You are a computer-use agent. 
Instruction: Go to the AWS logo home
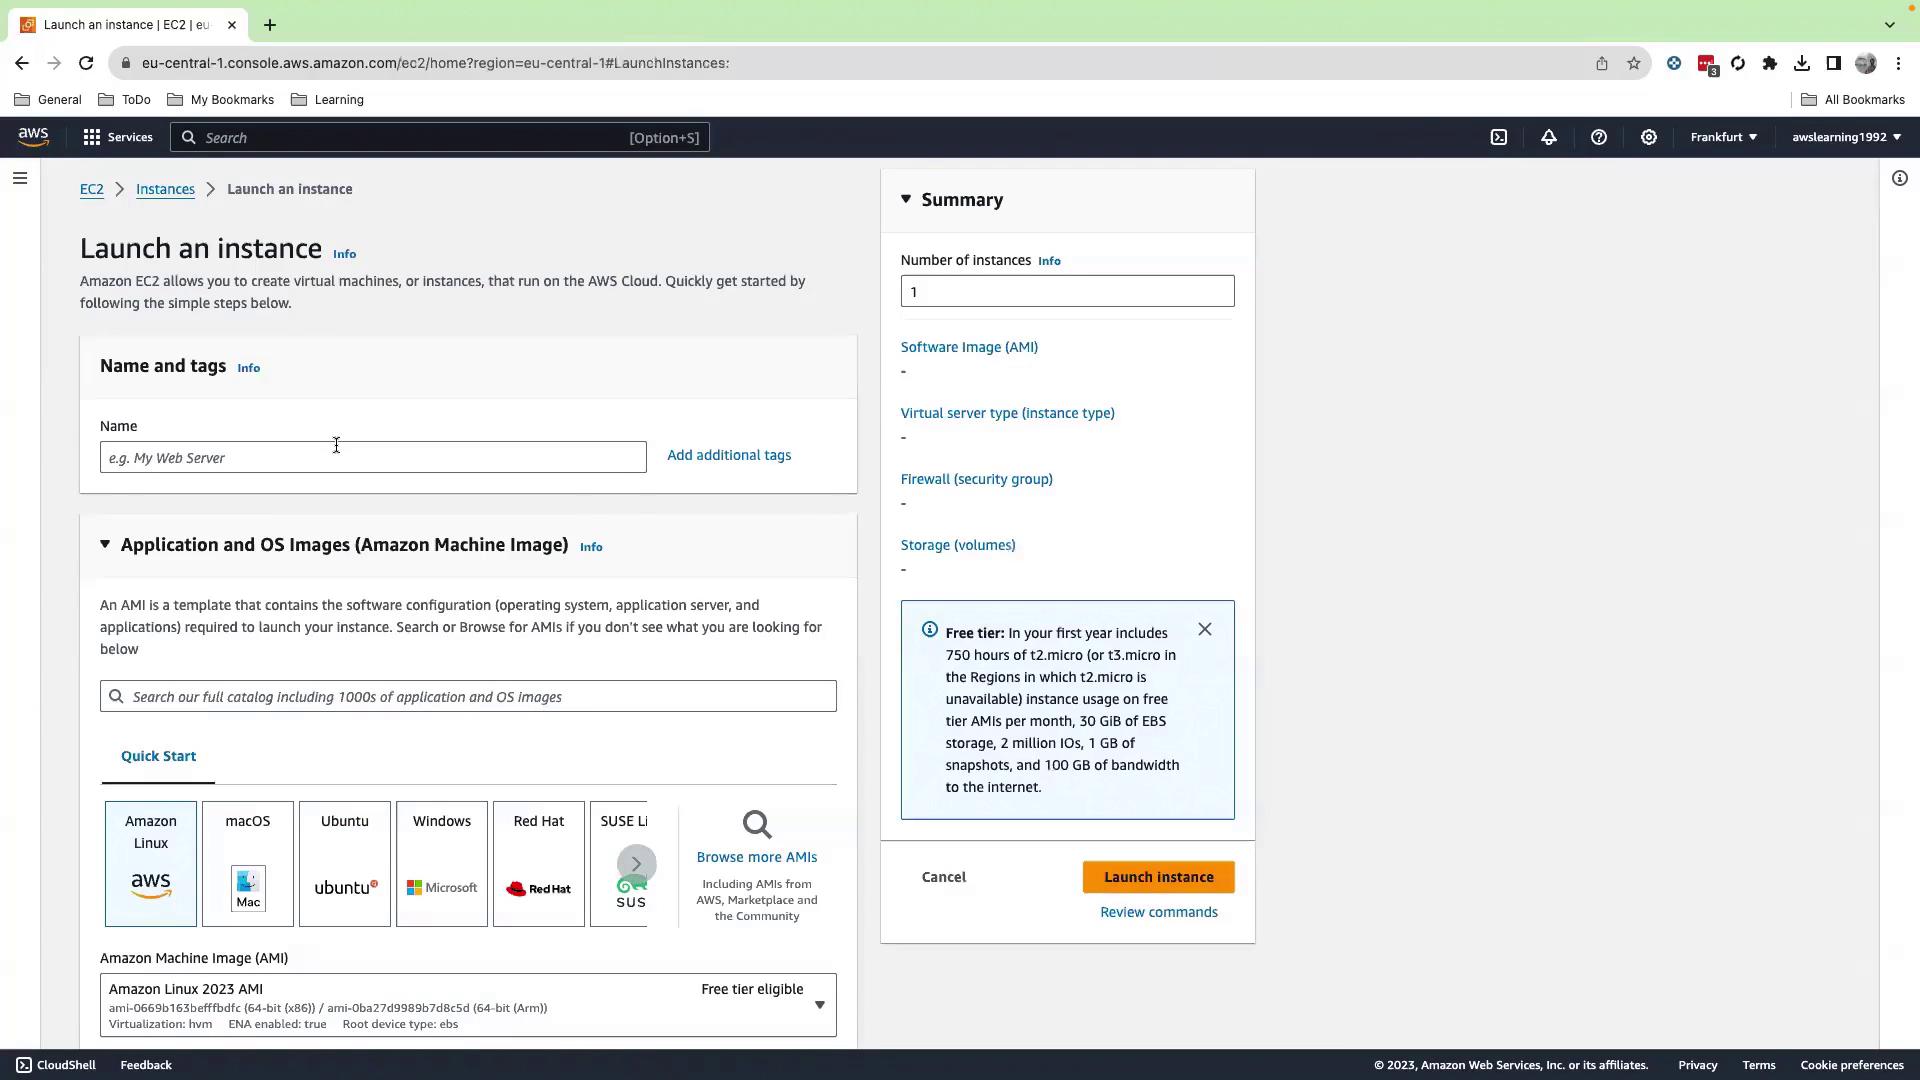pyautogui.click(x=33, y=137)
